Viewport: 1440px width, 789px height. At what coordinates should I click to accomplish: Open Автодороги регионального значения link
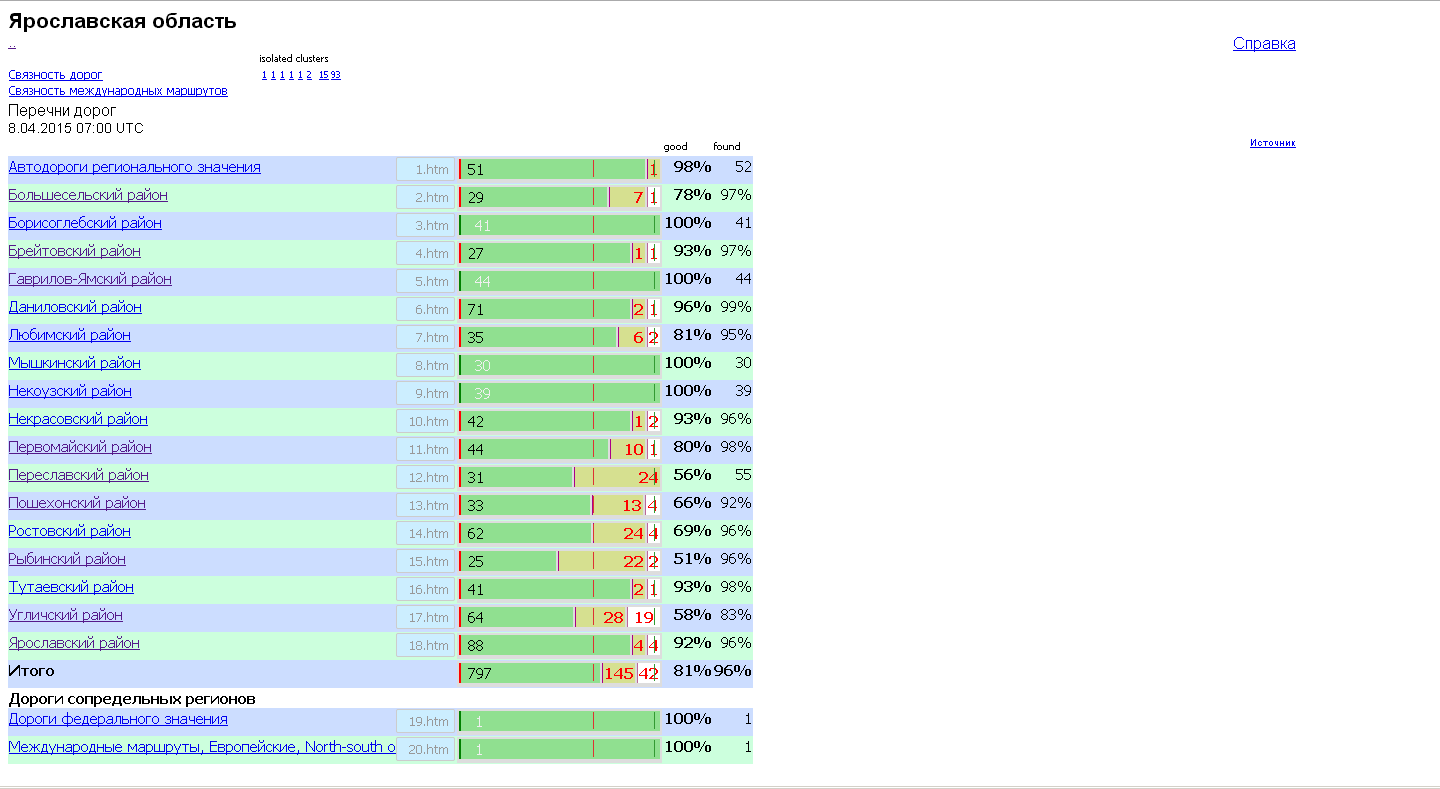[134, 167]
